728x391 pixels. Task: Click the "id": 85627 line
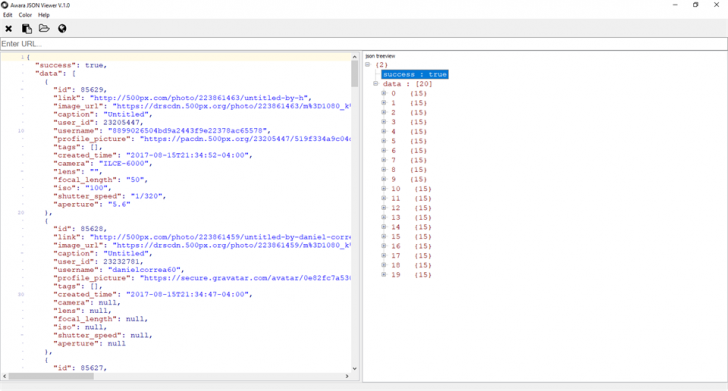point(80,368)
